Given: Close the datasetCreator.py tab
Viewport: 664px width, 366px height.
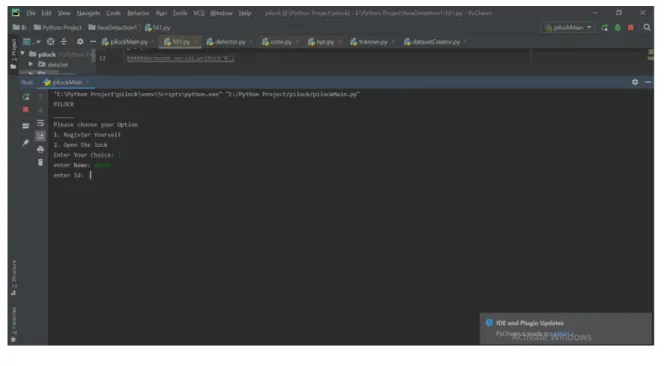Looking at the screenshot, I should (465, 42).
